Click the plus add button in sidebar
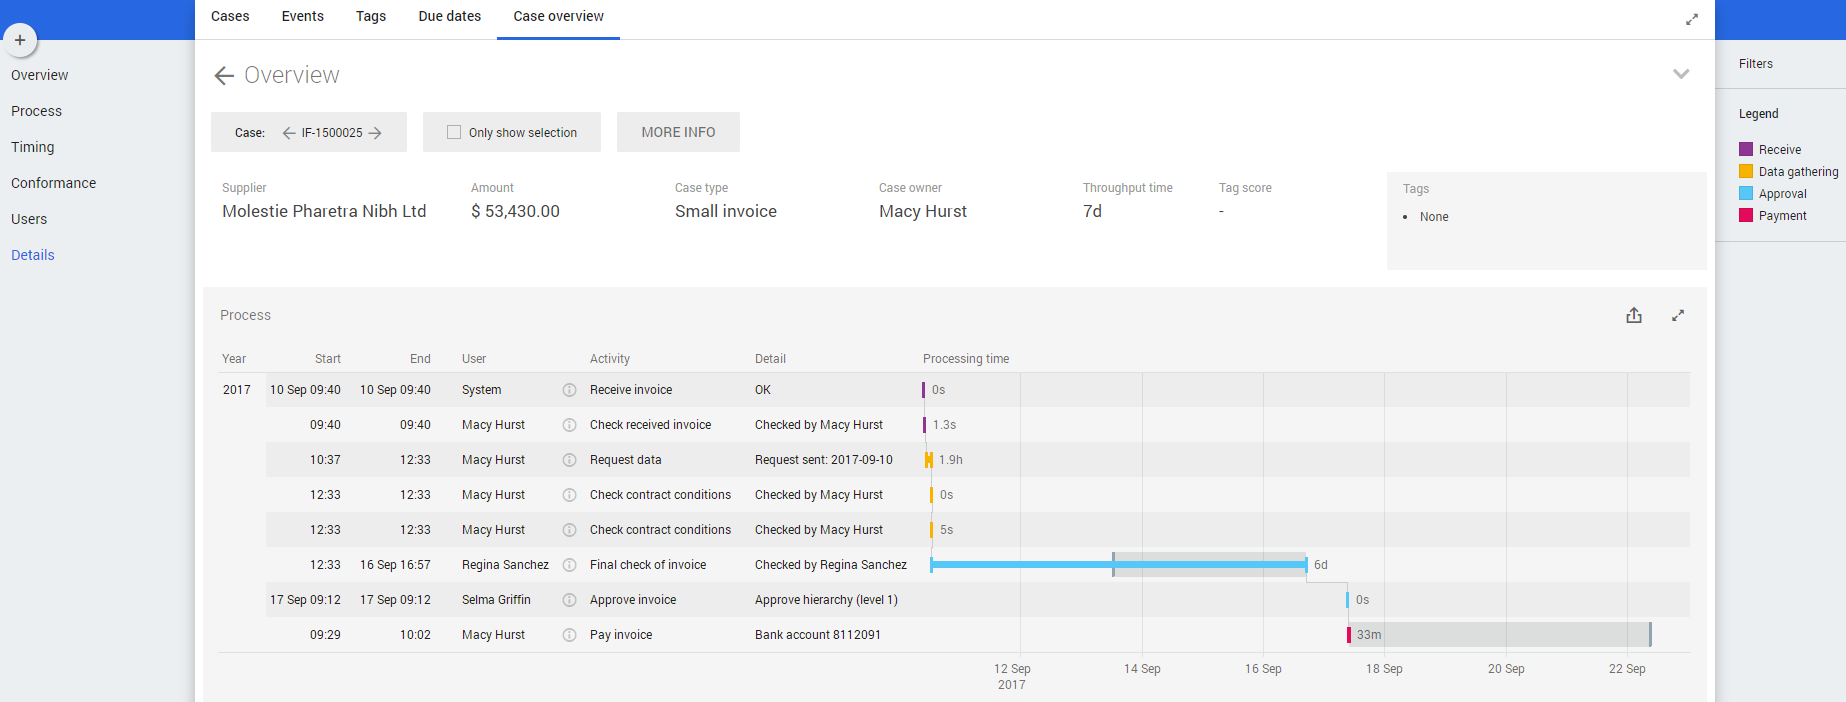The height and width of the screenshot is (702, 1846). point(20,40)
